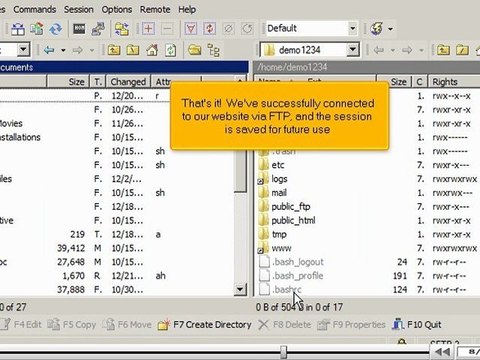Open the local Forward history dropdown arrow
The width and height of the screenshot is (480, 360).
tap(92, 51)
